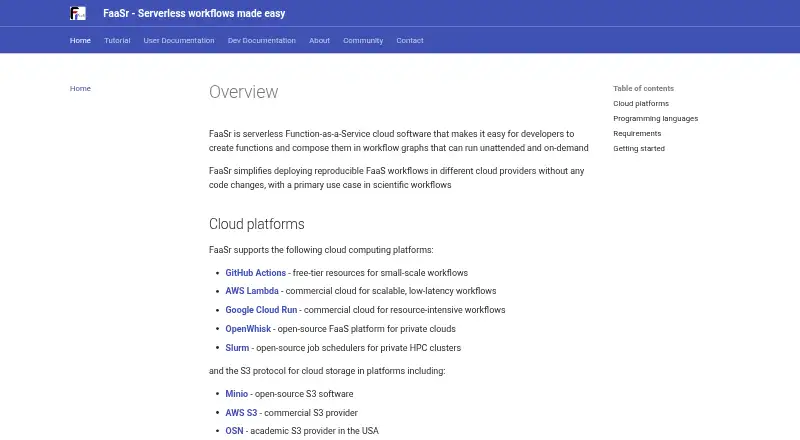Open the Minio link
This screenshot has width=800, height=440.
coord(237,394)
